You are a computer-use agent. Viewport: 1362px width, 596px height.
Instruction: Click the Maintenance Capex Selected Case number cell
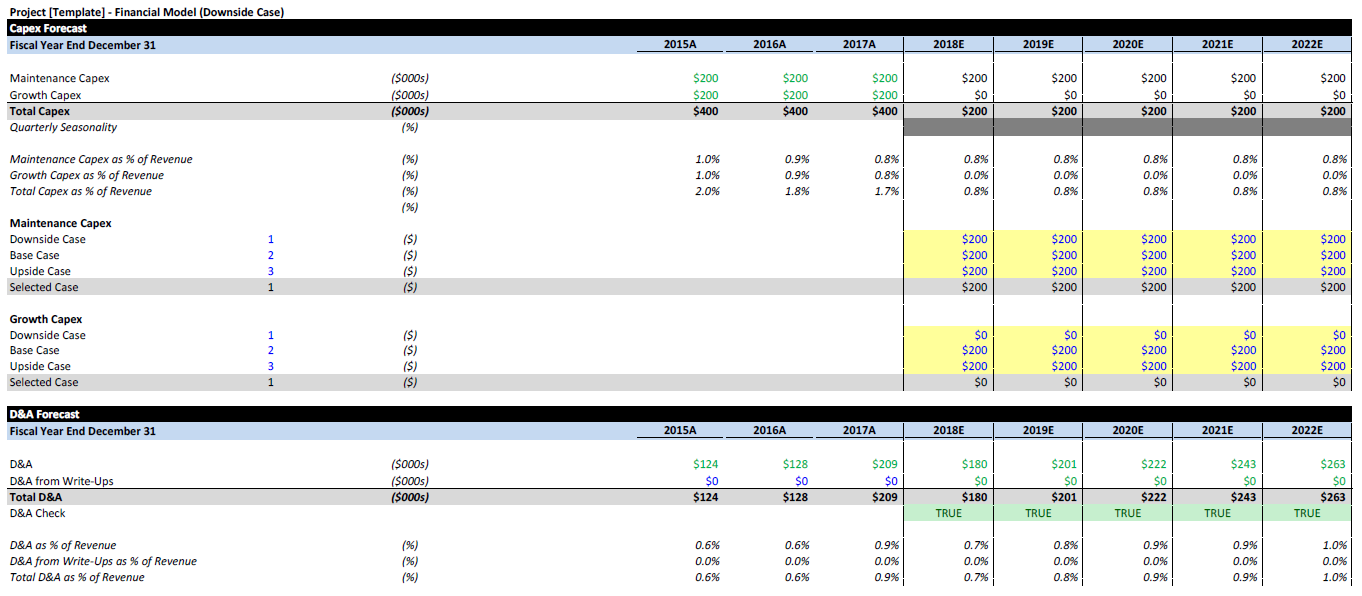point(270,287)
